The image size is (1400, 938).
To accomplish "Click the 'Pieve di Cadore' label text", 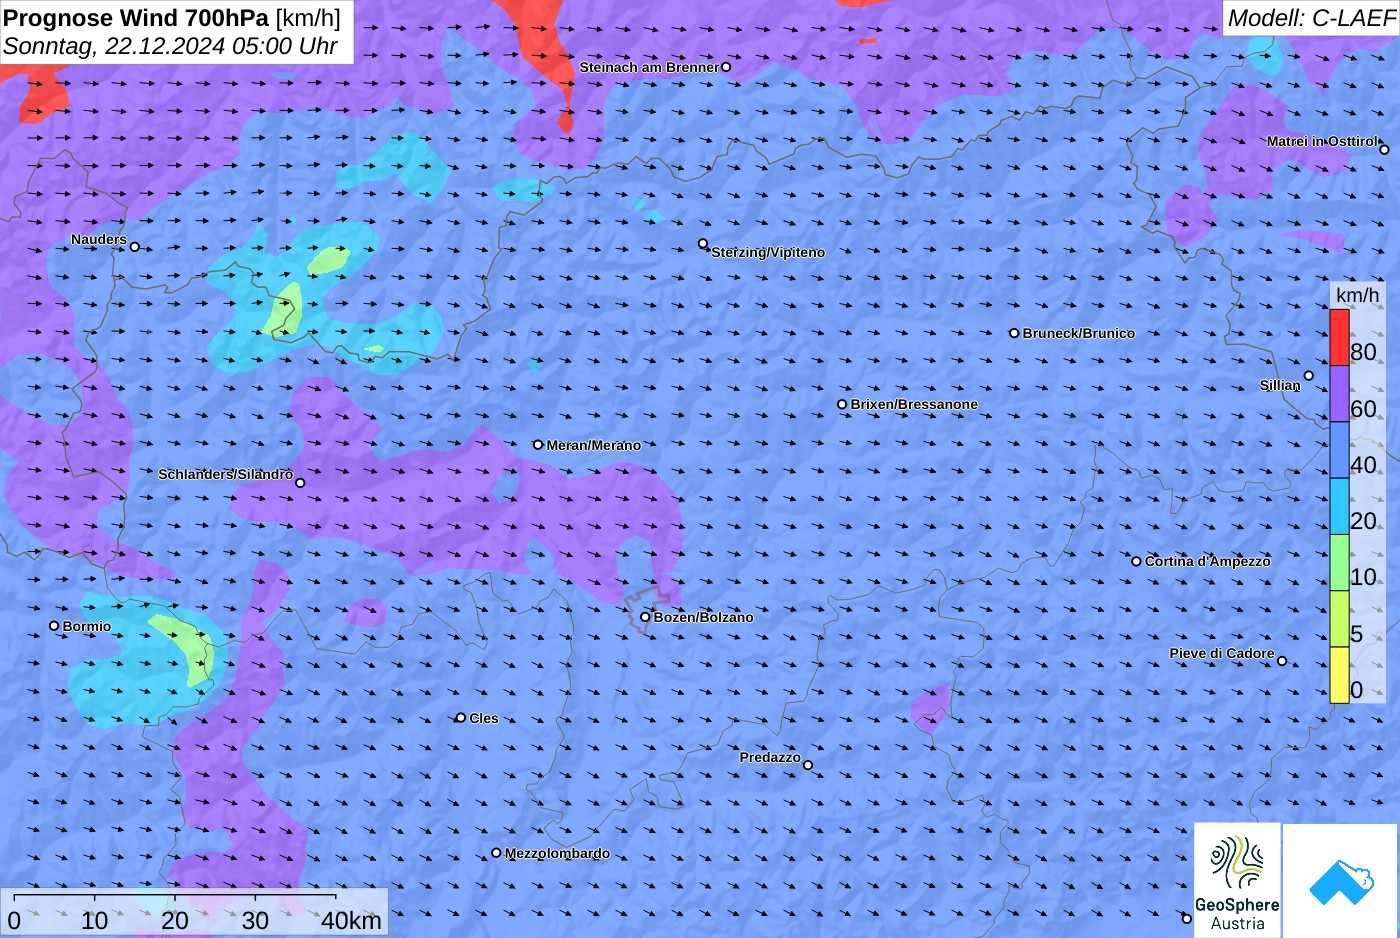I will click(1222, 653).
